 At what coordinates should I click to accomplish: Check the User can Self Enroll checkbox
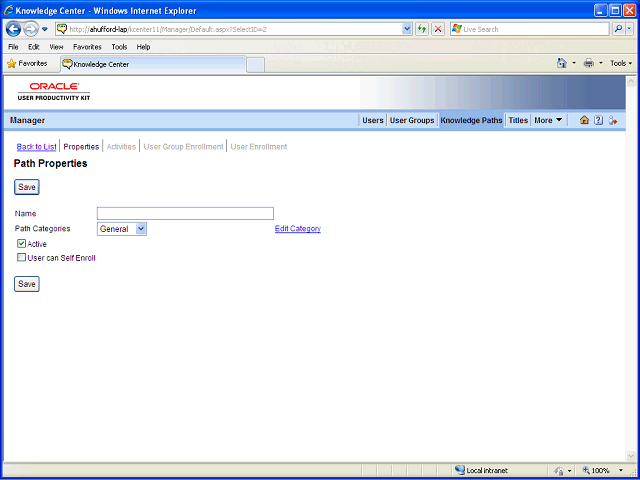point(21,258)
